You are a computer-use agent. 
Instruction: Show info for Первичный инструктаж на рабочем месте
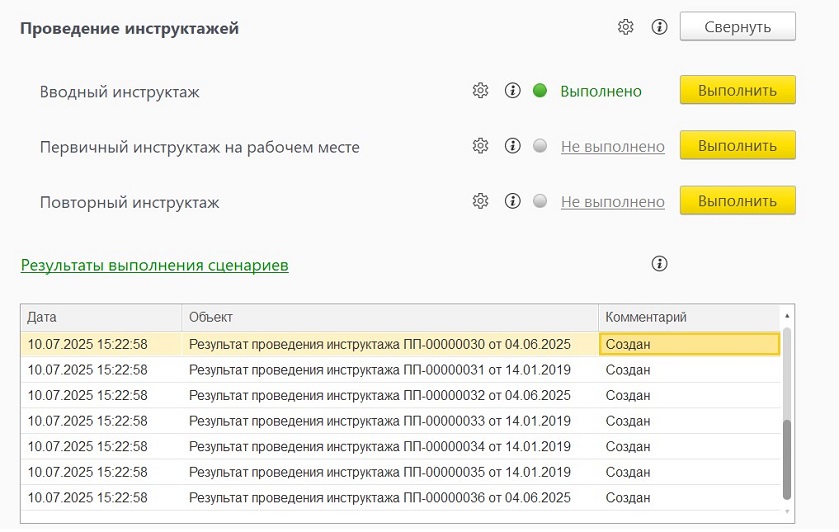[x=512, y=146]
